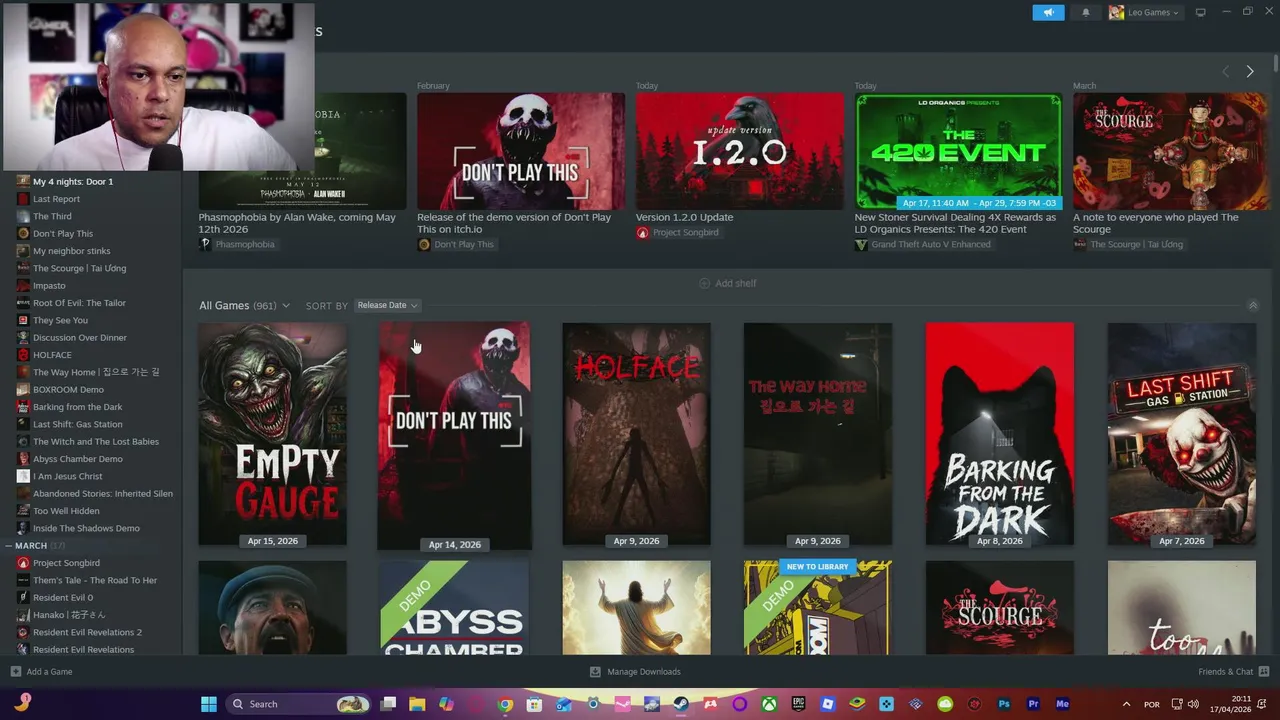Select Don't Play This in the sidebar list
1280x720 pixels.
(90, 233)
